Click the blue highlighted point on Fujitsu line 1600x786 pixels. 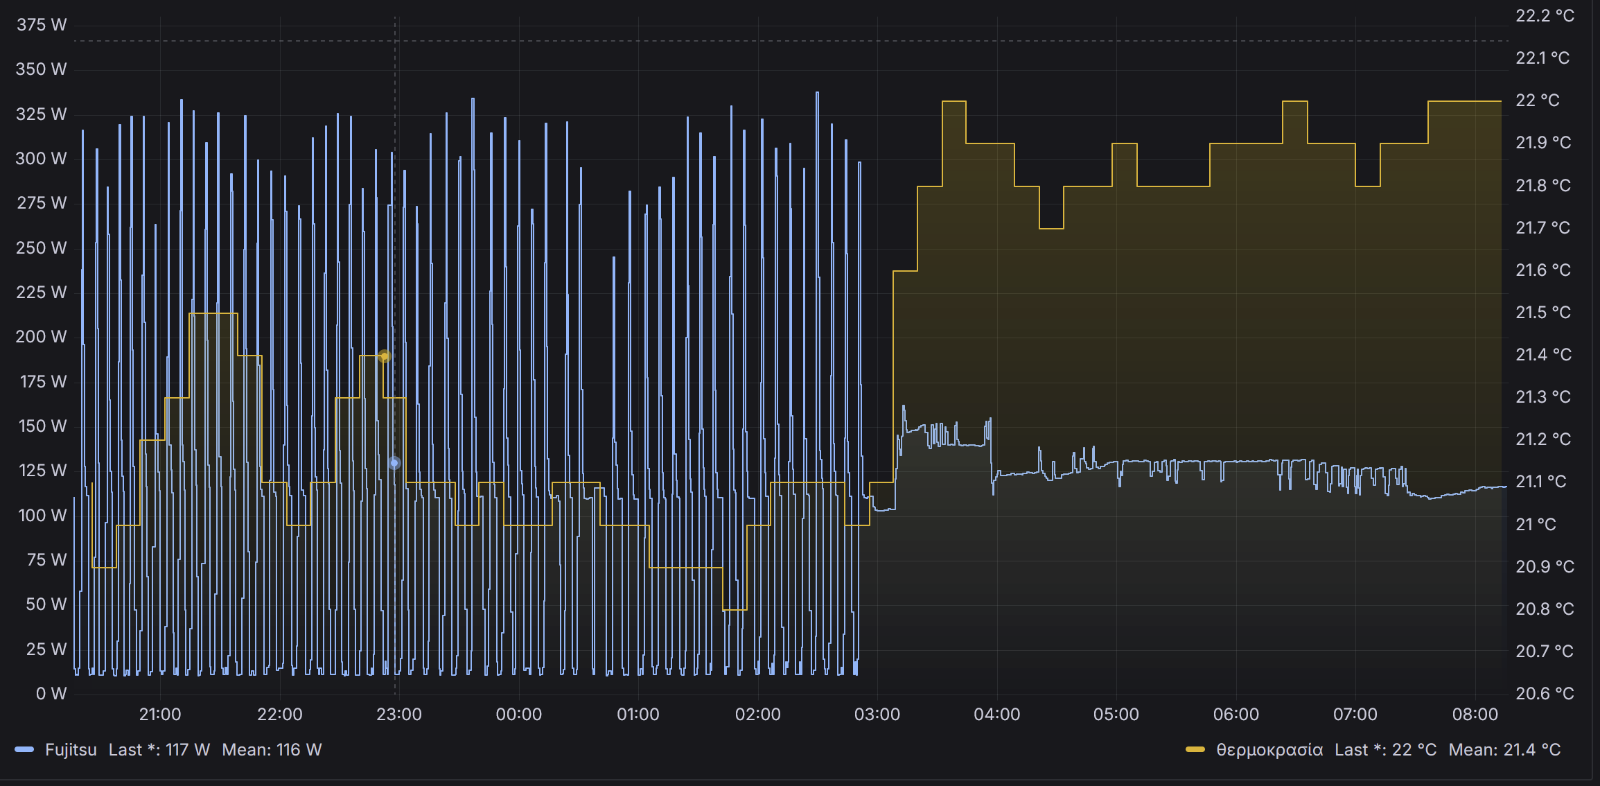point(394,463)
